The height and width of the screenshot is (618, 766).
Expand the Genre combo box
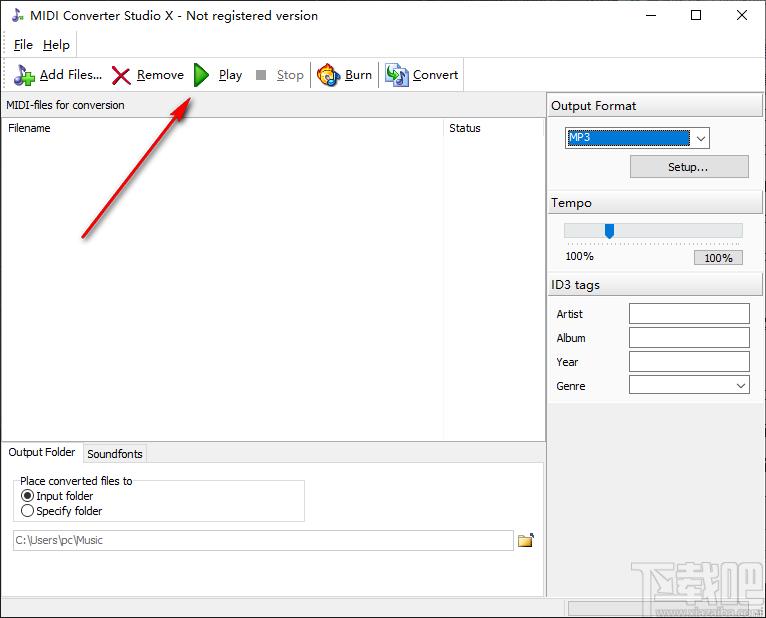click(741, 385)
